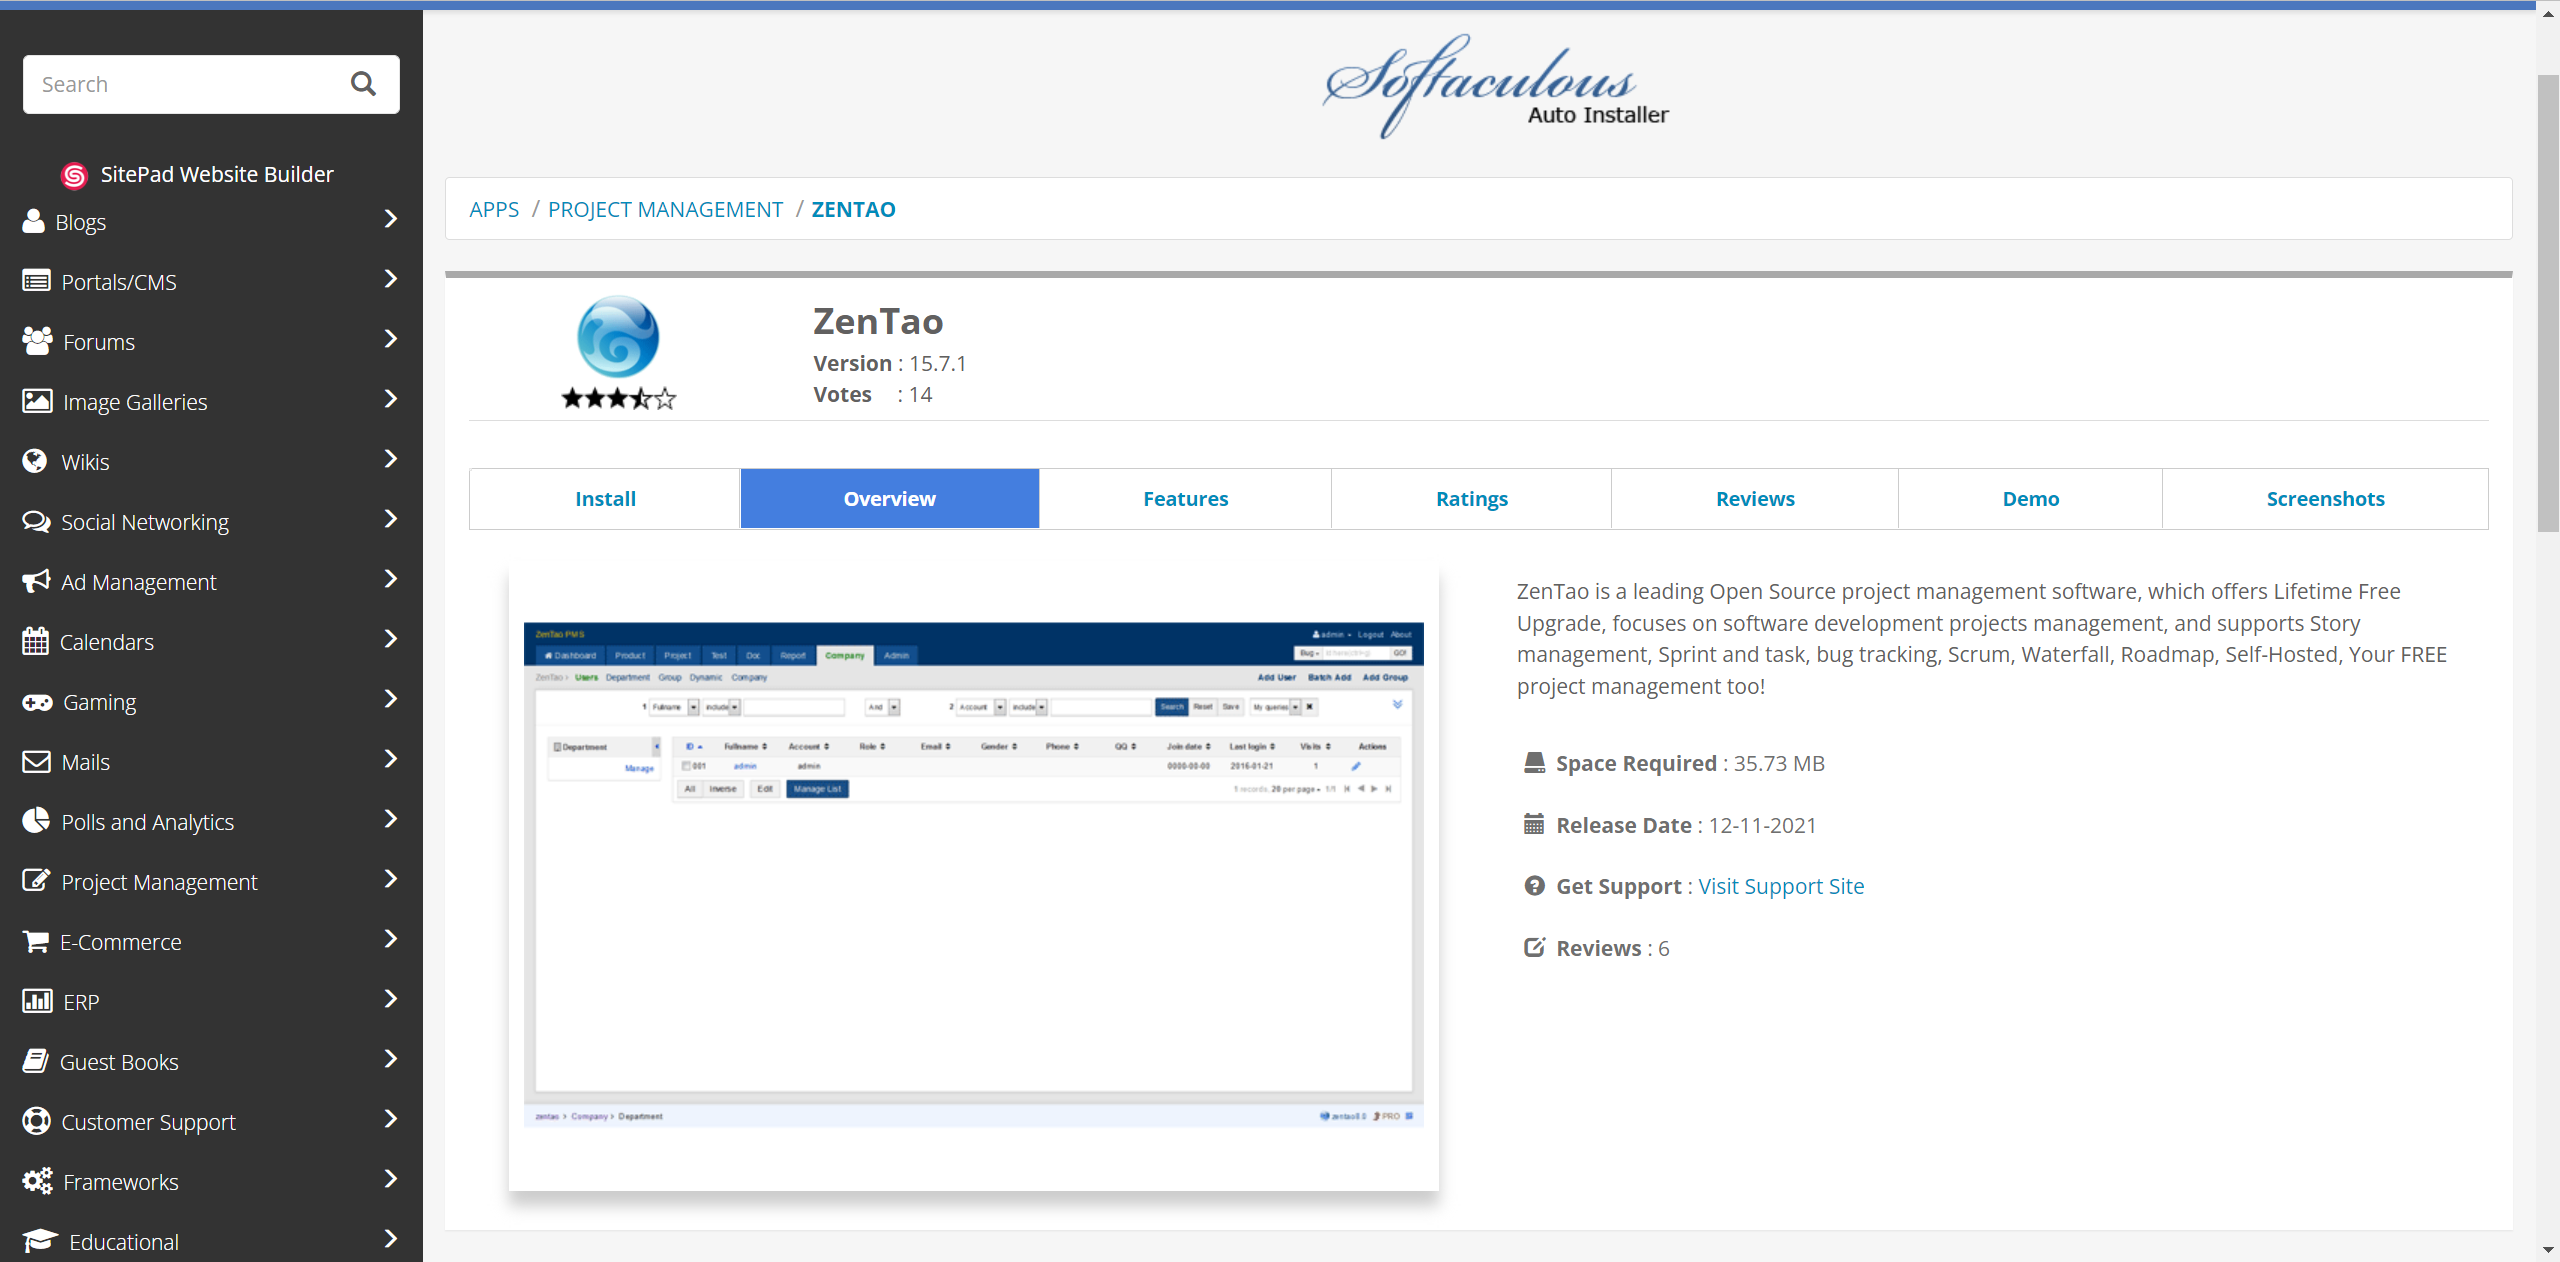Open Visit Support Site link
2560x1262 pixels.
tap(1781, 886)
